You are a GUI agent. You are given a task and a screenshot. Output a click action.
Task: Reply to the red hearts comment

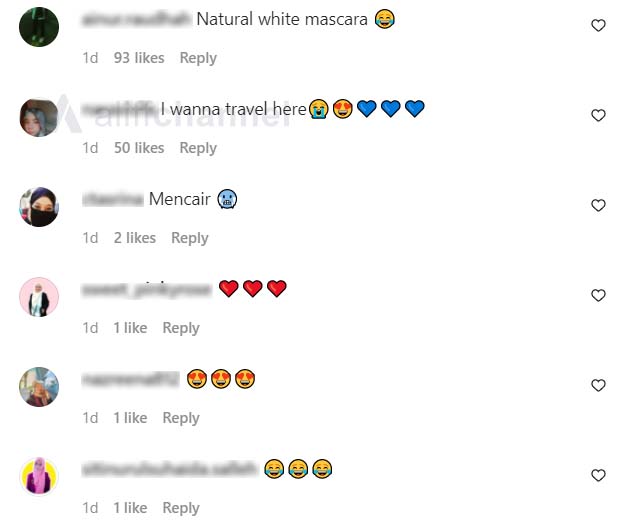tap(181, 328)
